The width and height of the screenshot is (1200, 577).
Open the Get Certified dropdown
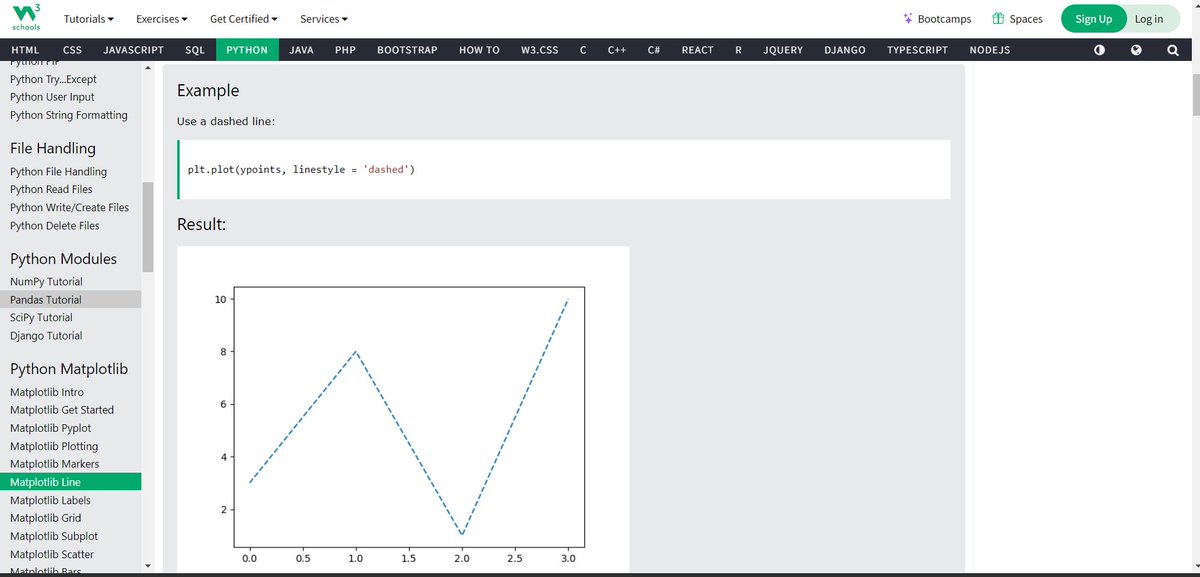244,19
